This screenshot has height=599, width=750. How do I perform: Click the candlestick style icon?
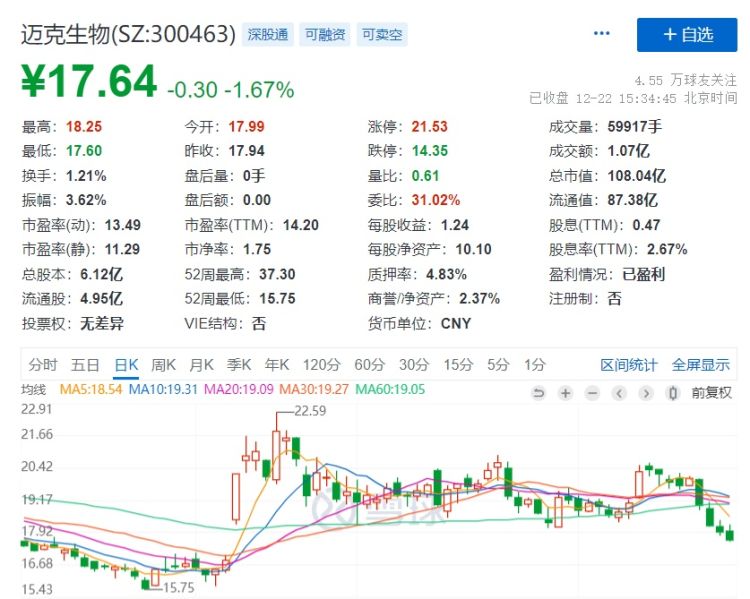(673, 393)
